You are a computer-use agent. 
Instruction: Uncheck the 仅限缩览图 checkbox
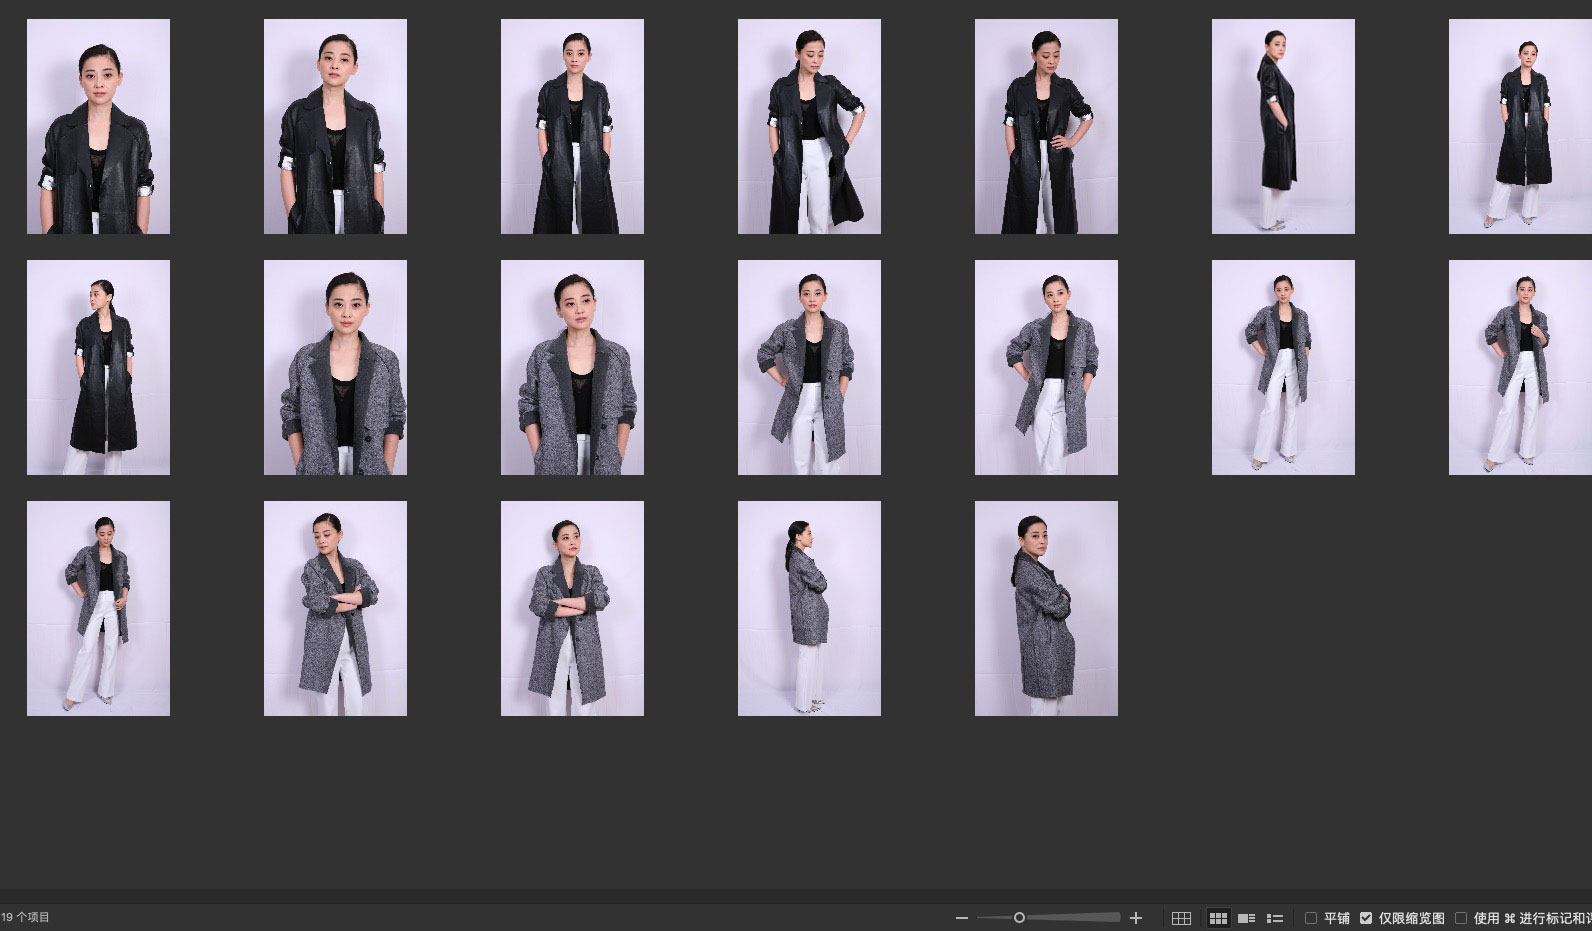1366,918
